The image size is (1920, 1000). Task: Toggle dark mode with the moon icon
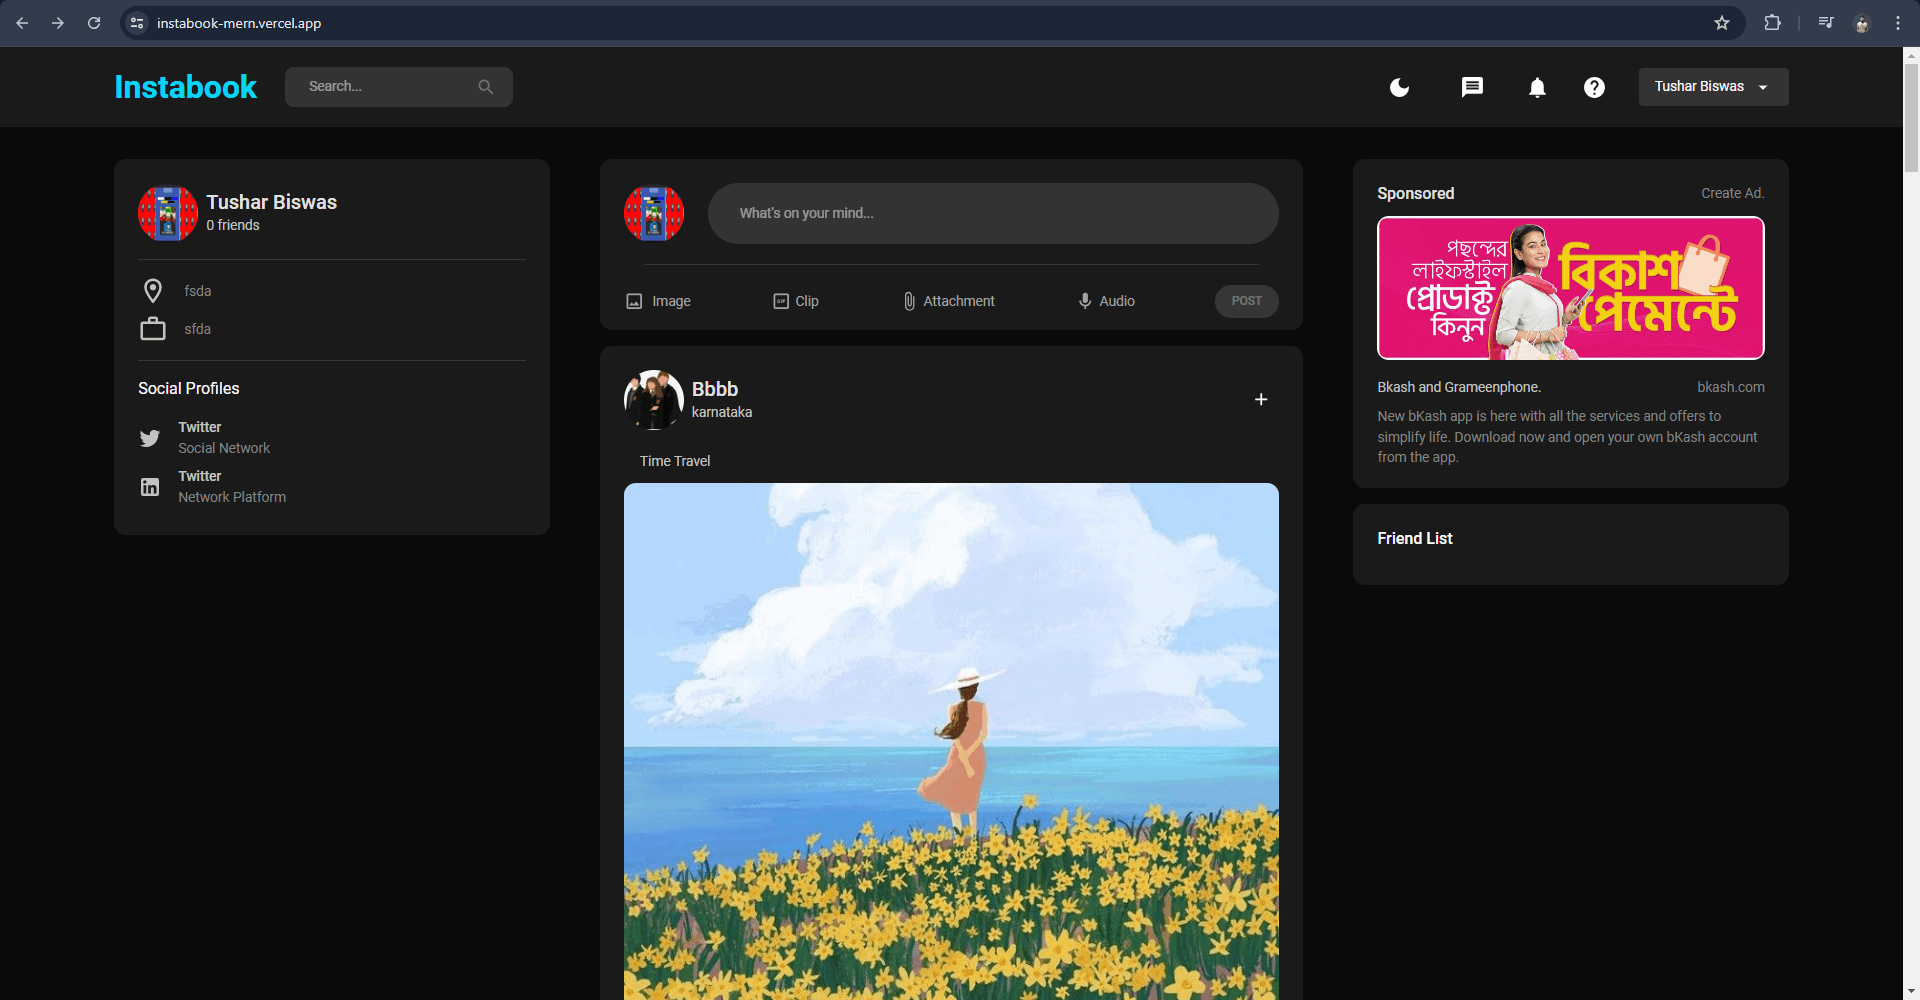(x=1399, y=87)
